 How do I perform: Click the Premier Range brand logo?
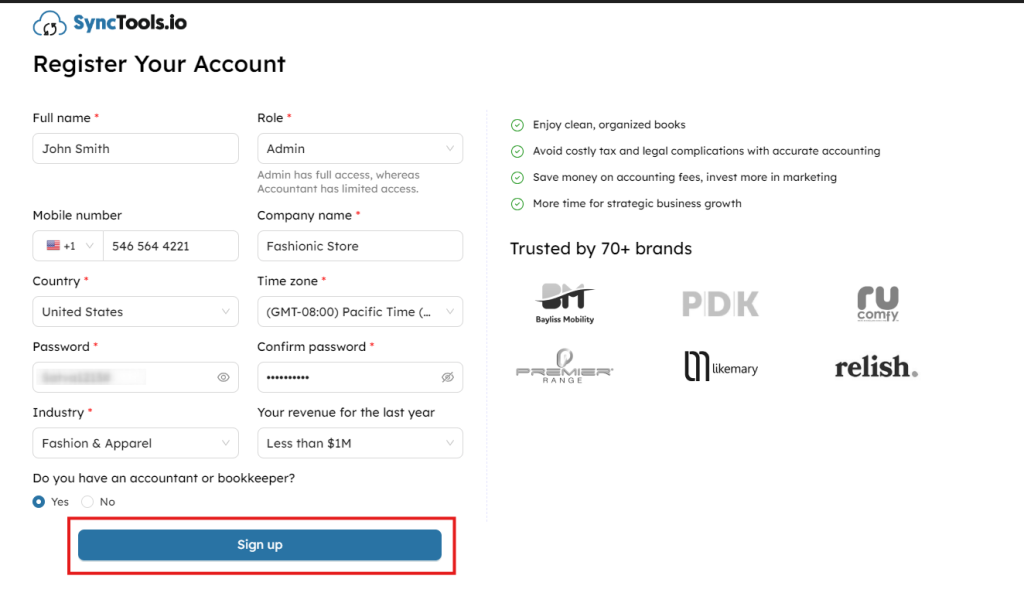tap(564, 367)
